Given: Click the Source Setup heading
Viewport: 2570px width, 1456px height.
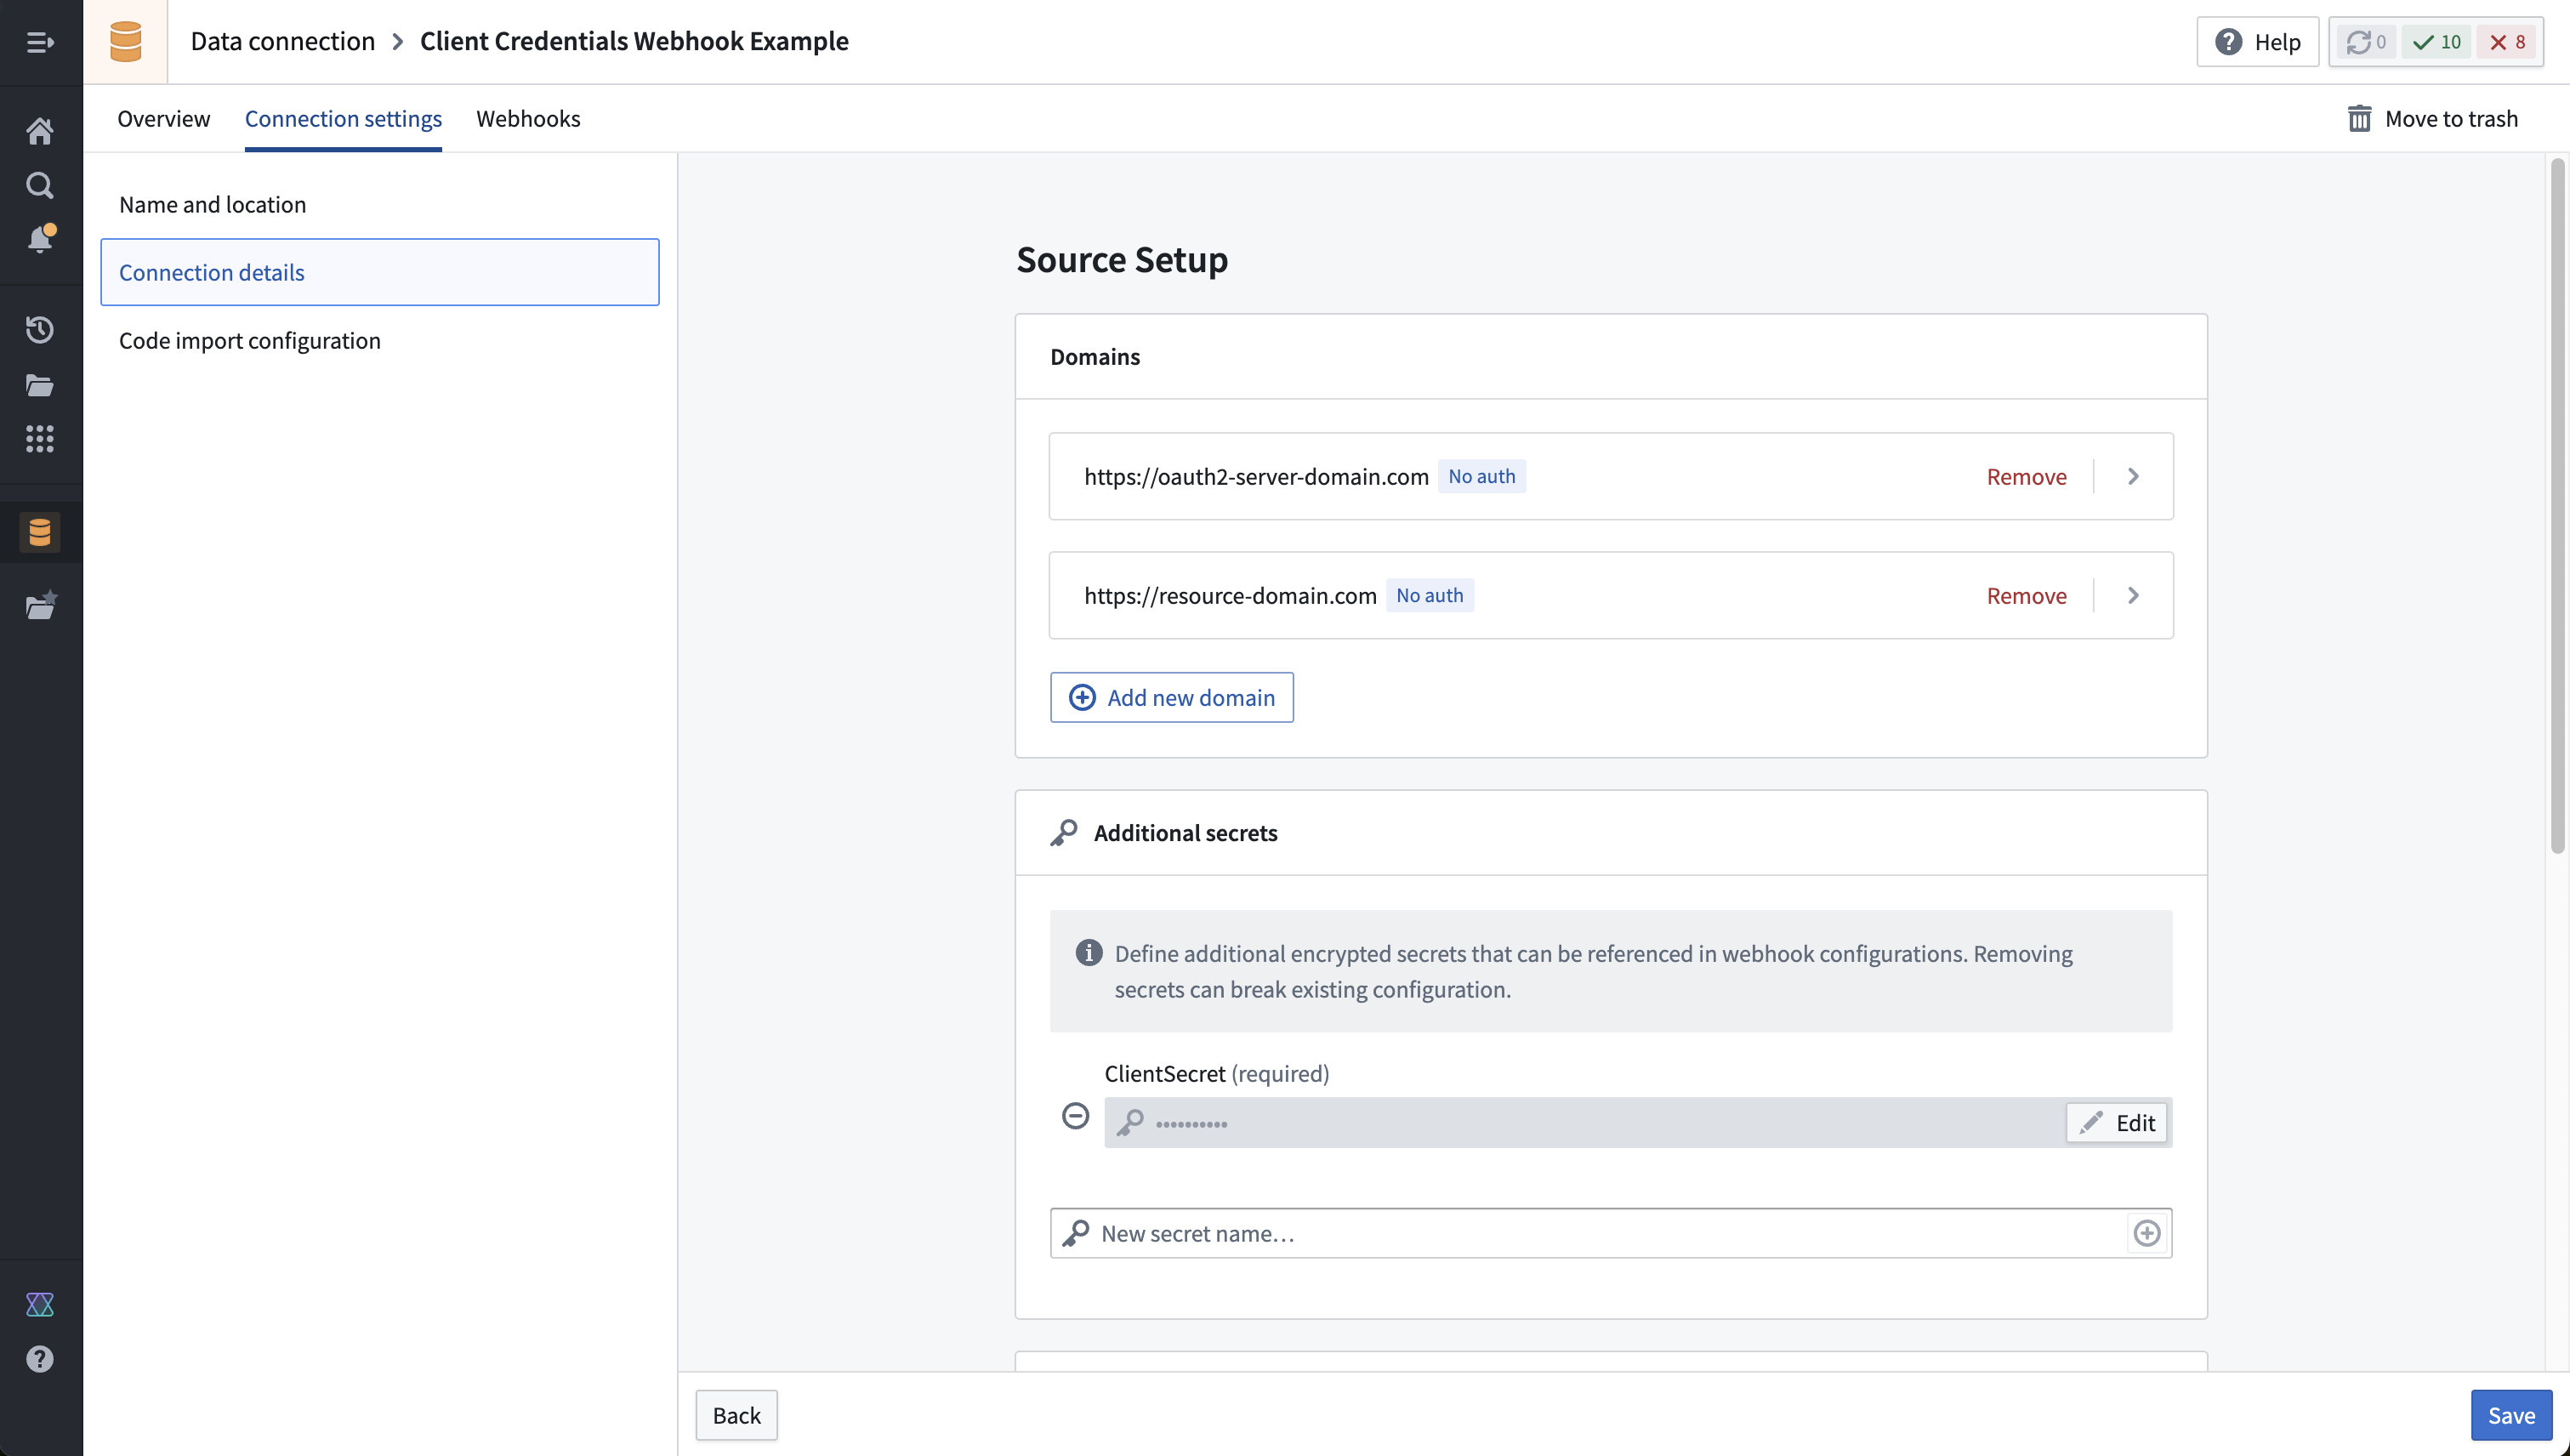Looking at the screenshot, I should click(x=1122, y=260).
